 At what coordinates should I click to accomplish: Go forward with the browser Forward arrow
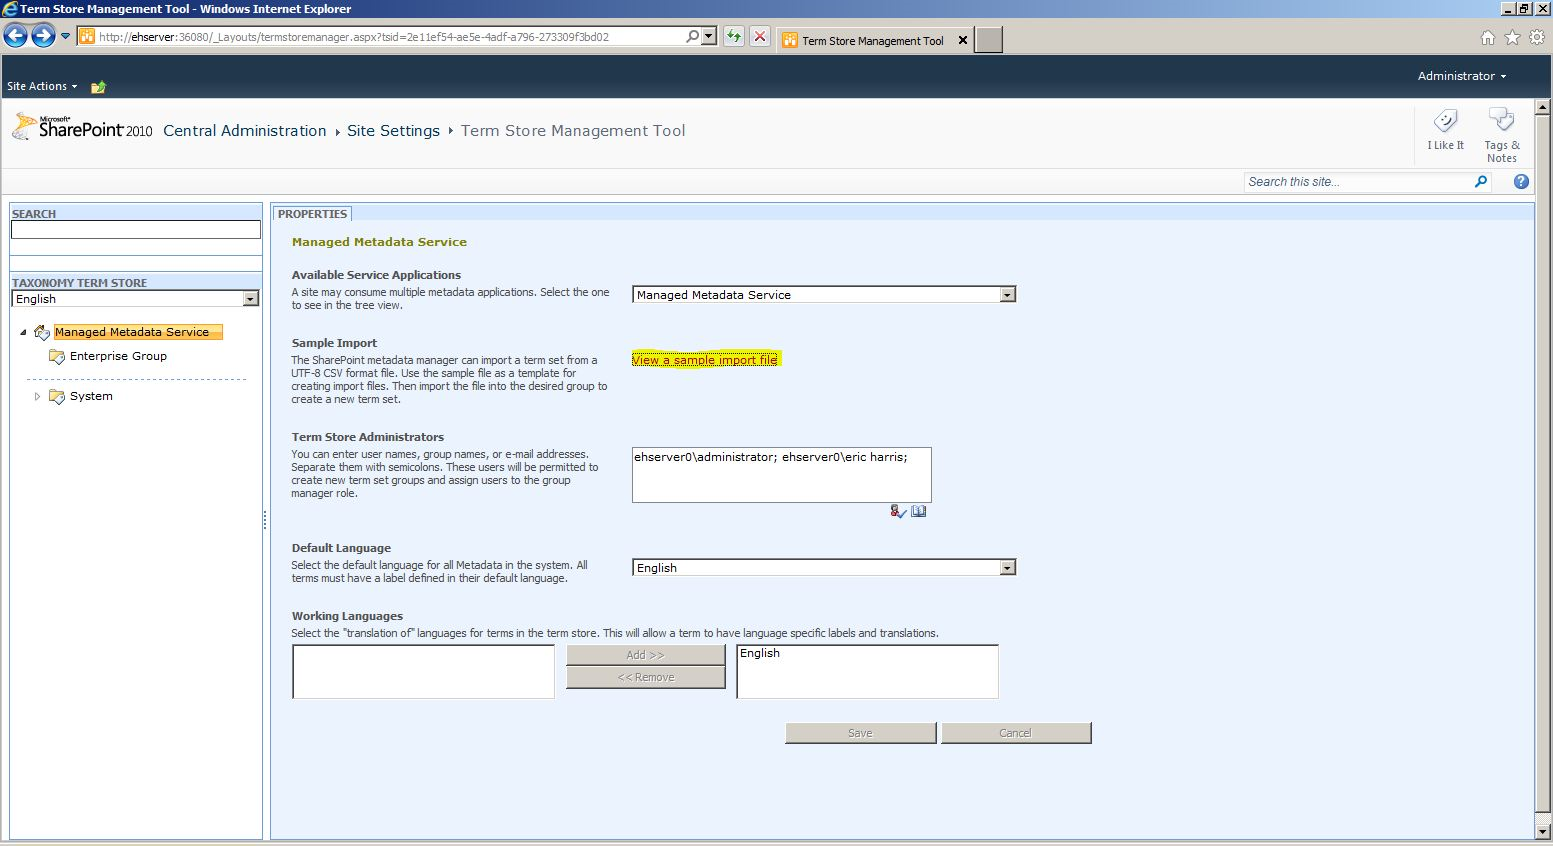[43, 37]
